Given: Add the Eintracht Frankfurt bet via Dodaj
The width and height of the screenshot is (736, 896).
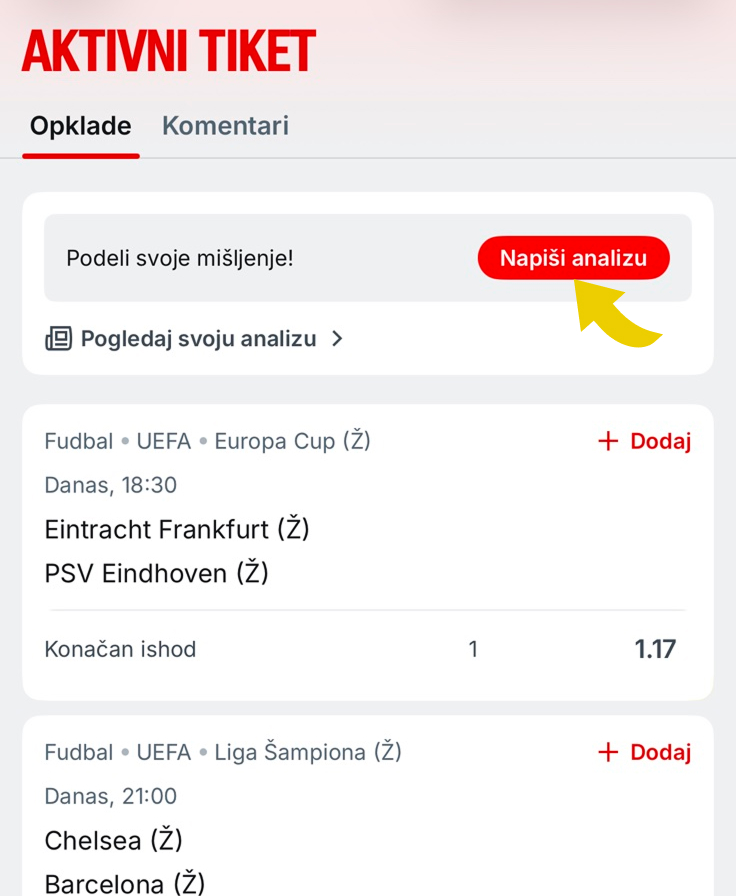Looking at the screenshot, I should click(x=645, y=441).
